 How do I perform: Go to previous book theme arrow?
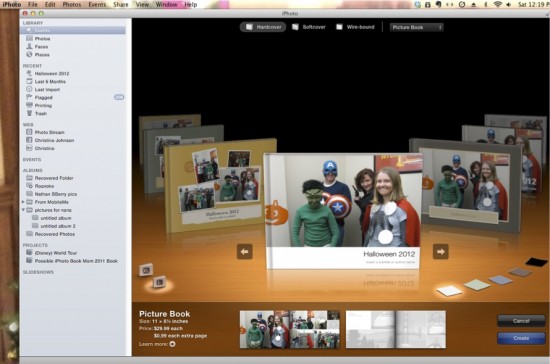click(x=244, y=251)
